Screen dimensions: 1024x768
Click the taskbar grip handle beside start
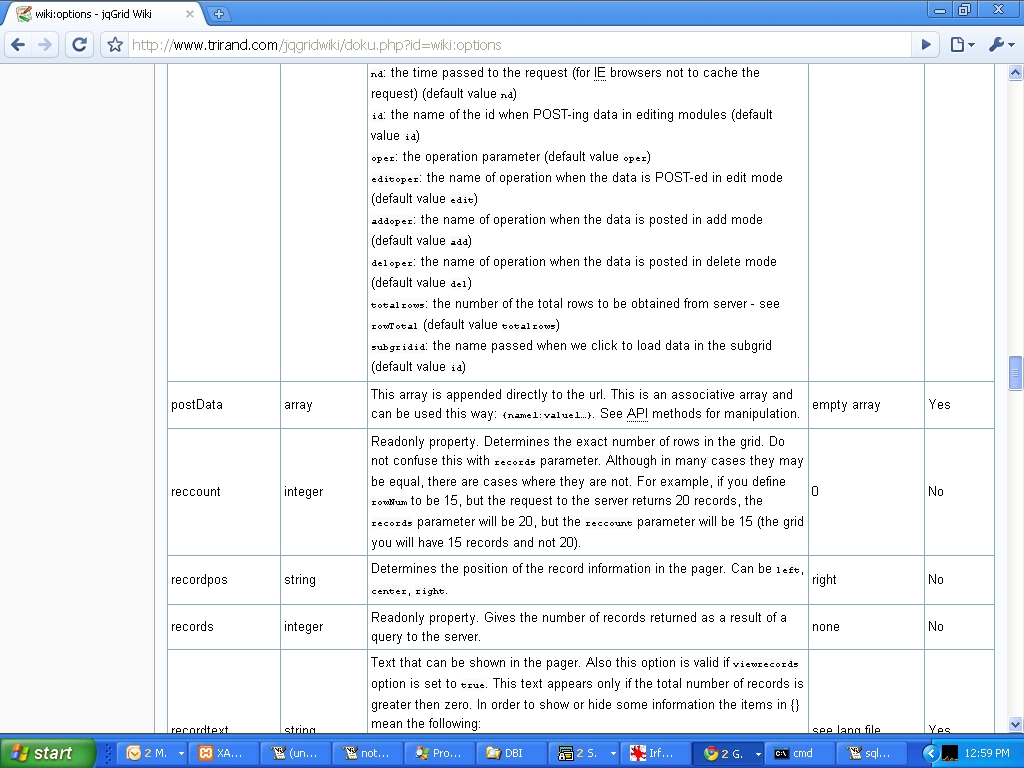(108, 753)
